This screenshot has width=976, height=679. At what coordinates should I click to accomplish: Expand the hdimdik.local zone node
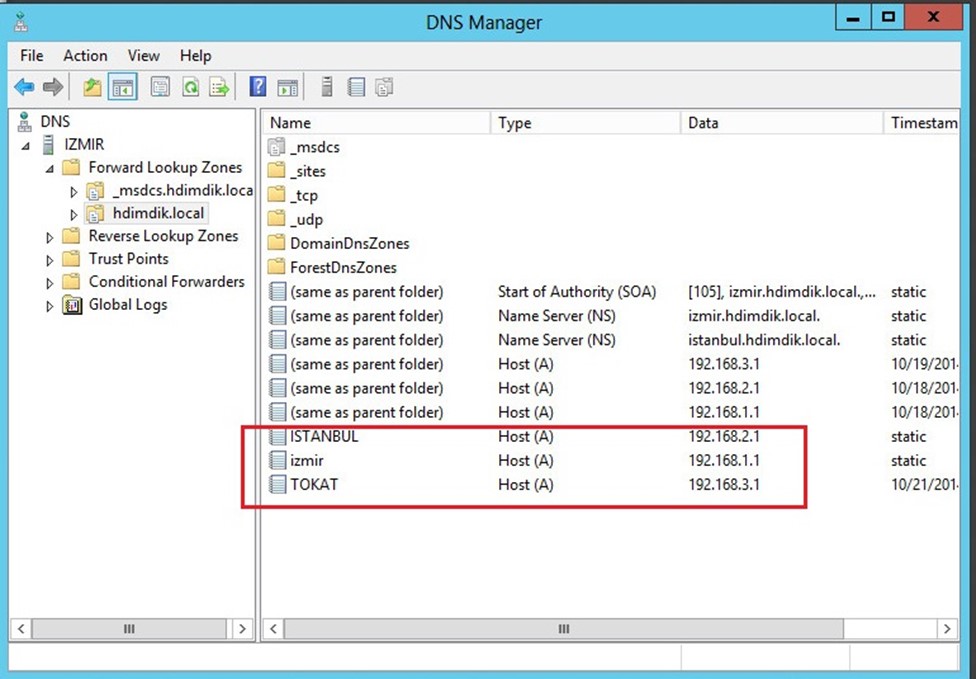(x=73, y=215)
